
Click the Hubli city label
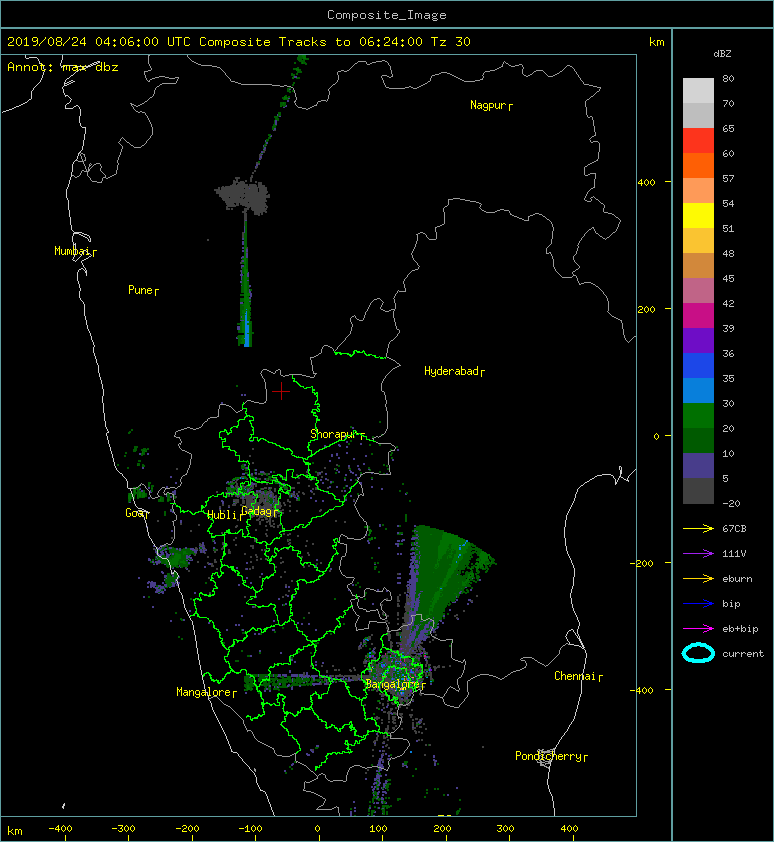tap(222, 515)
